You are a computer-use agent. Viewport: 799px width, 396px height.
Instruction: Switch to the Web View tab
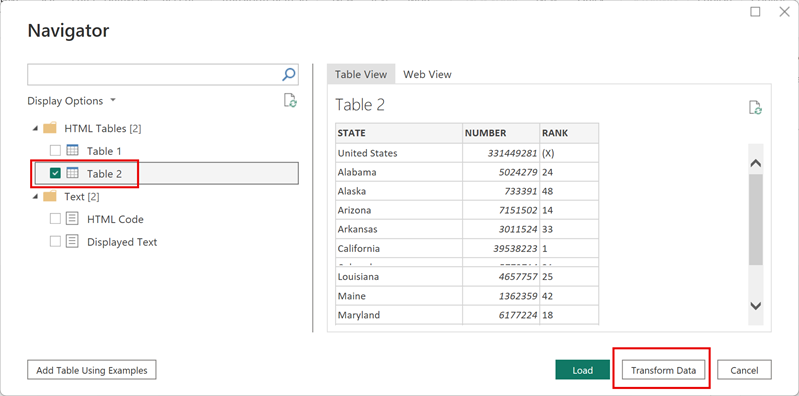click(427, 74)
